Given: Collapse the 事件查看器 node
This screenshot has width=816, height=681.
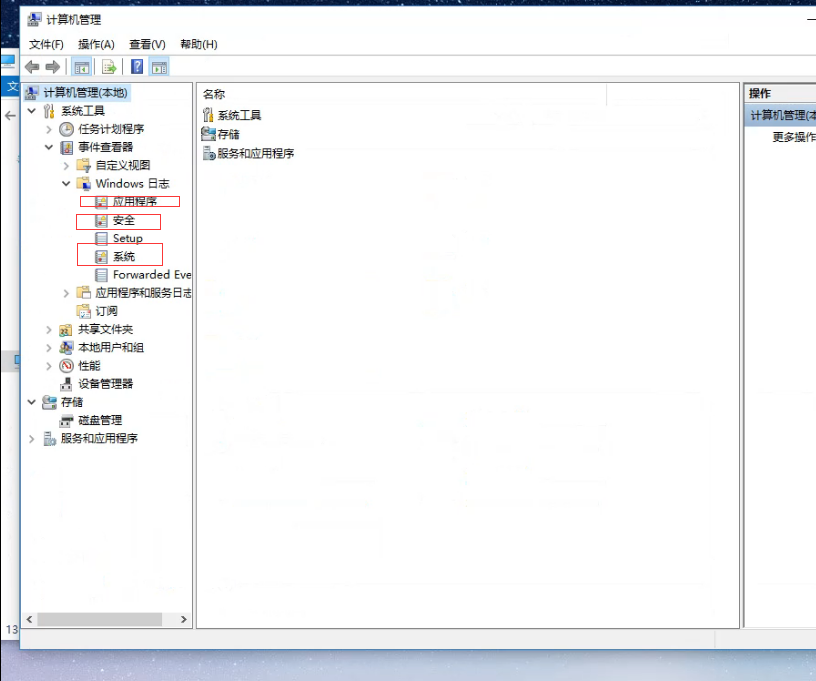Looking at the screenshot, I should click(49, 147).
